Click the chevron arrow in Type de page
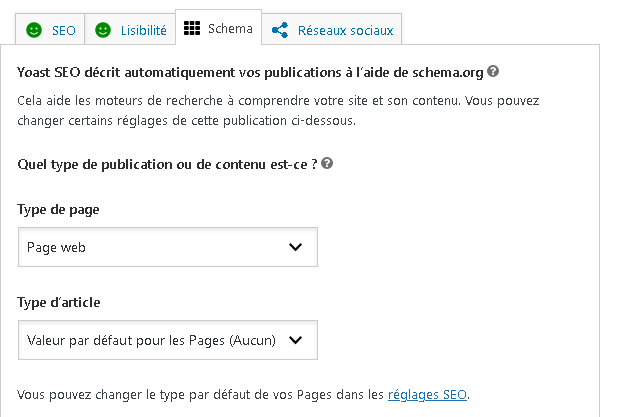642x417 pixels. [x=295, y=247]
